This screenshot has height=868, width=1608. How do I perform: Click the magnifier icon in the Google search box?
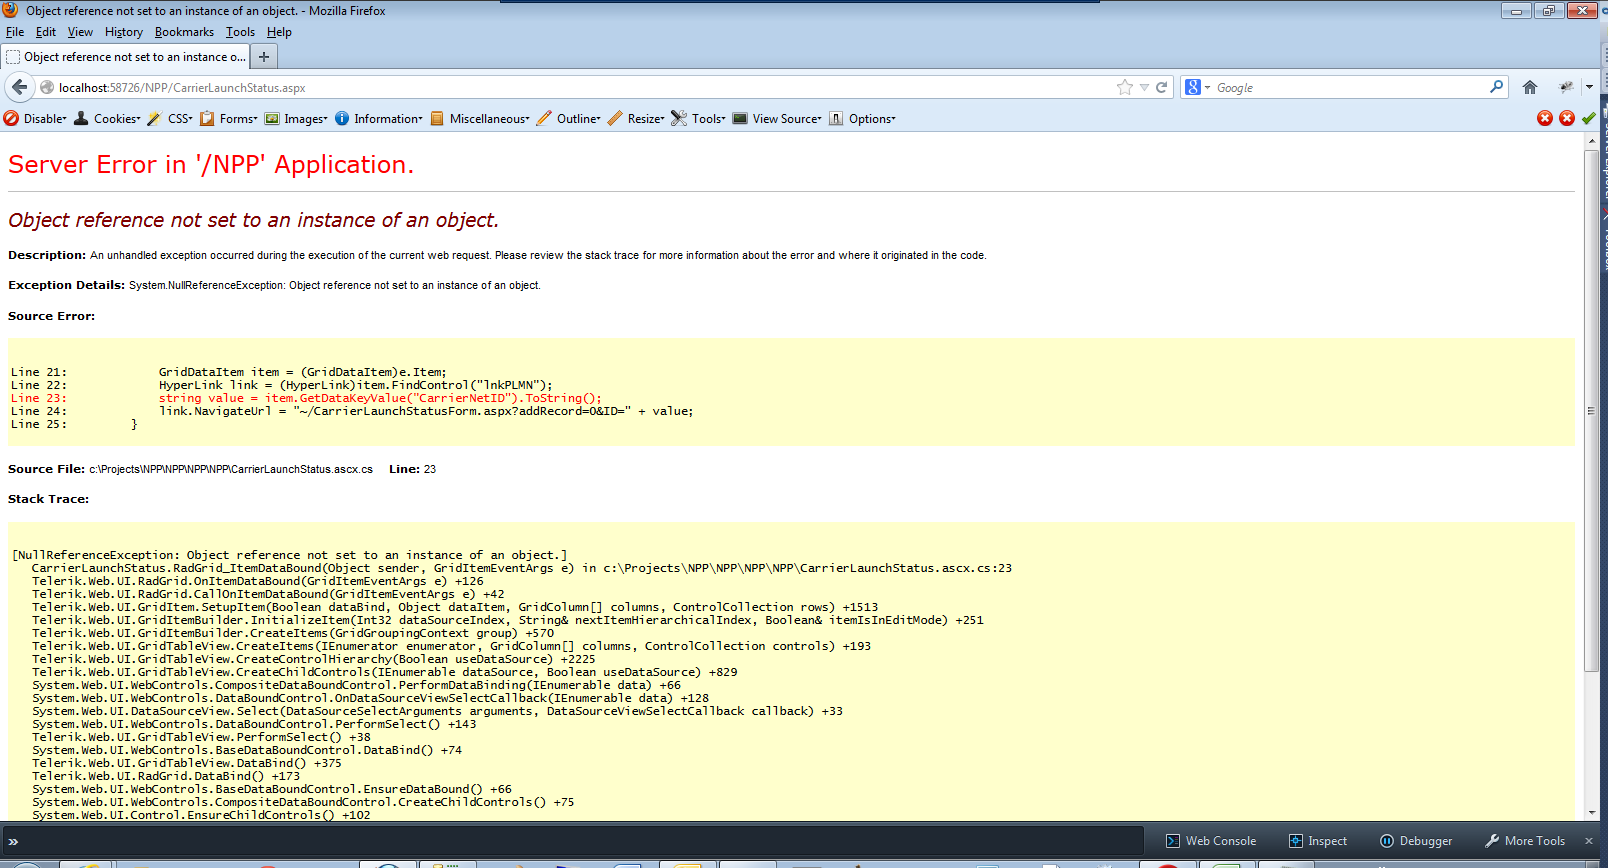coord(1496,87)
